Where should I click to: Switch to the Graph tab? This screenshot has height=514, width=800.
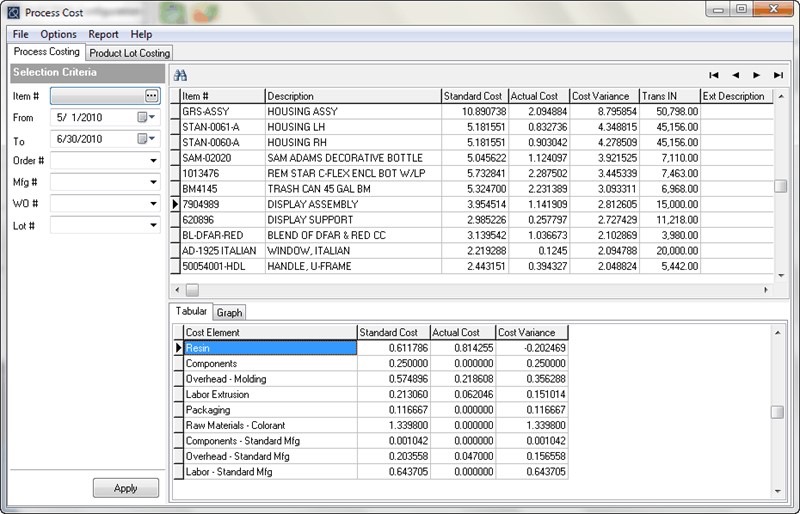tap(229, 313)
